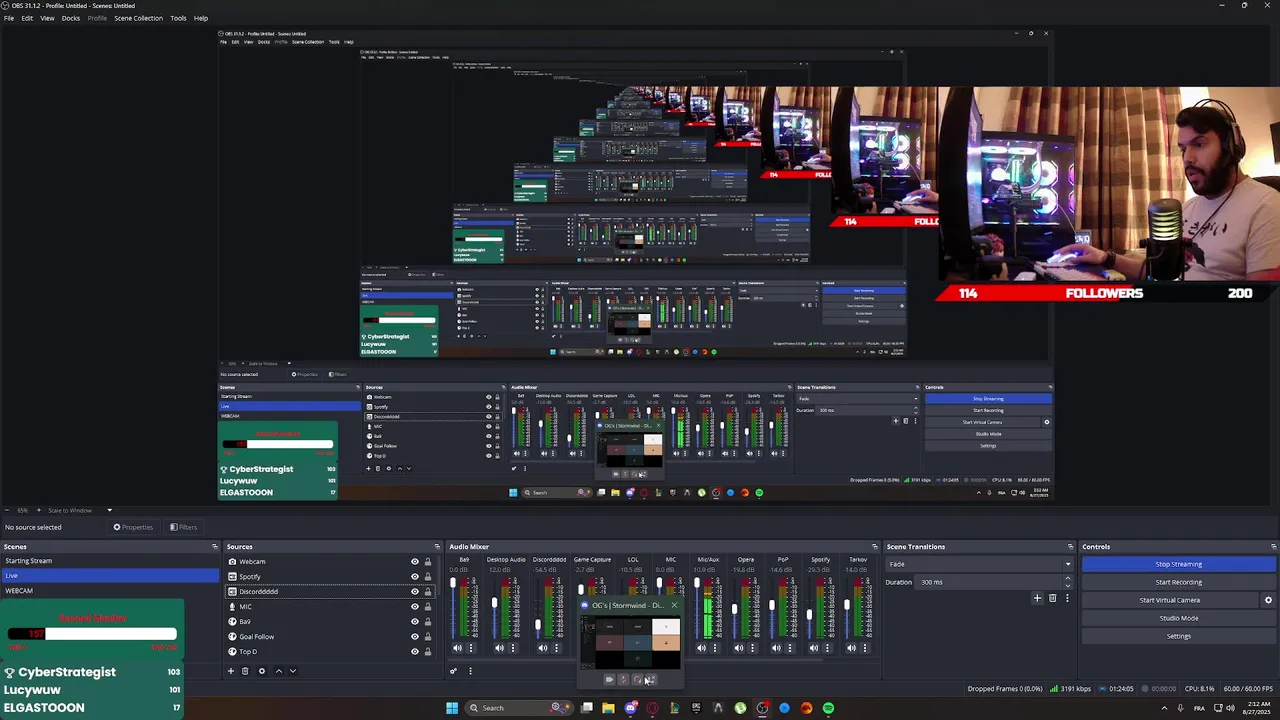1280x720 pixels.
Task: Open the Scene Collection menu
Action: 138,18
